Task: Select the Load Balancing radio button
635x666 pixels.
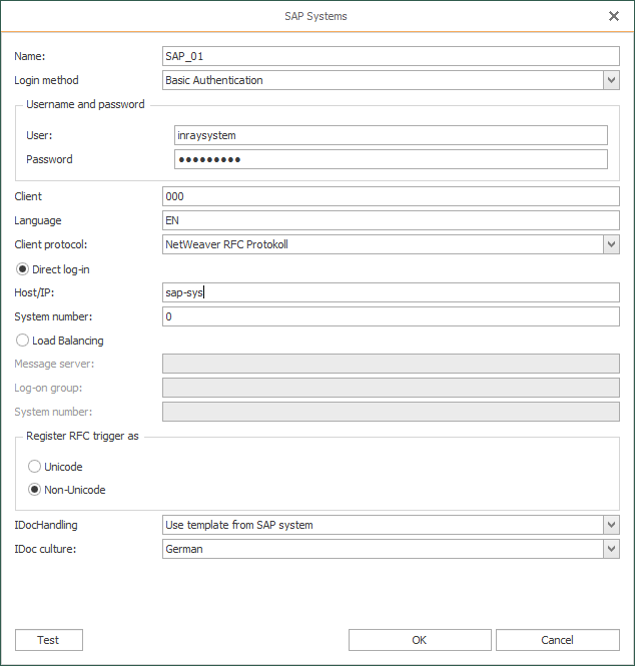Action: (23, 341)
